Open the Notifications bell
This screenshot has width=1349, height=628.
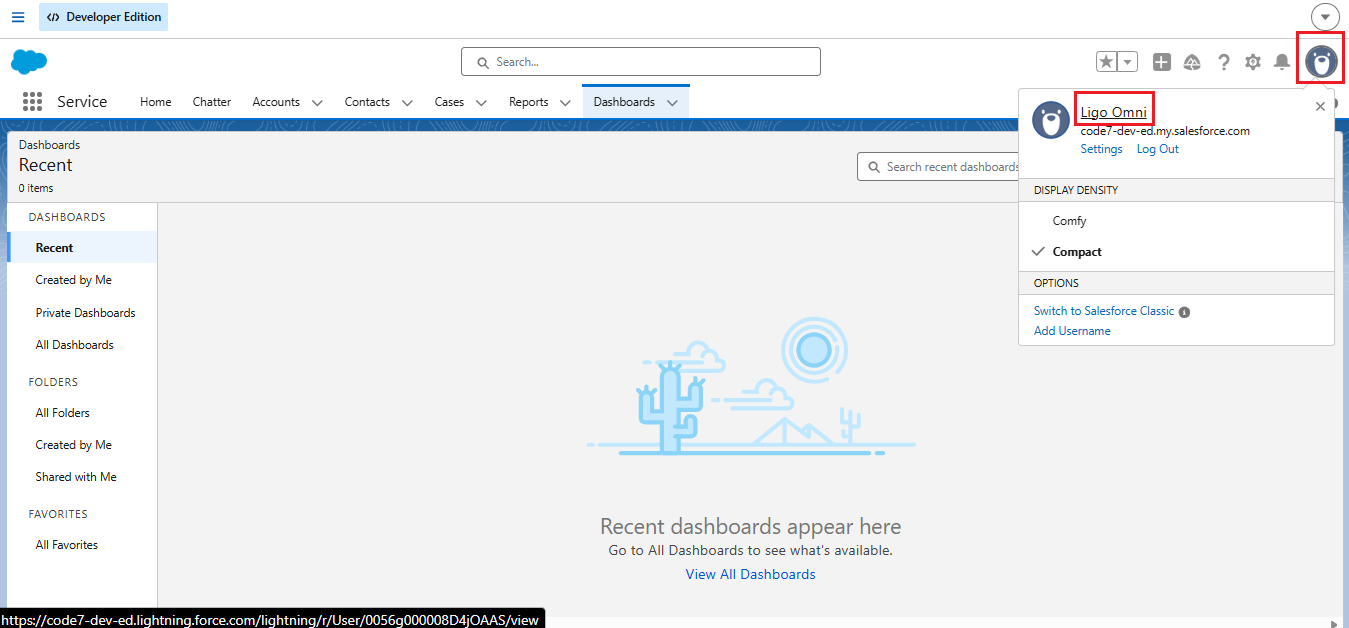tap(1282, 62)
